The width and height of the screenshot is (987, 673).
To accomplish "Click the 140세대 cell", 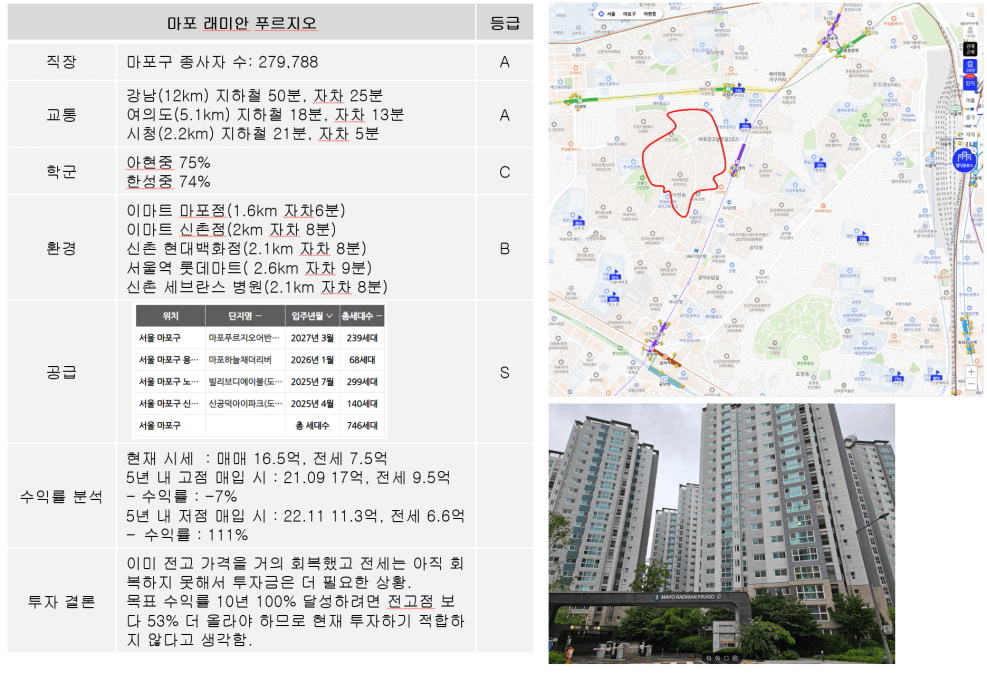I will (362, 404).
